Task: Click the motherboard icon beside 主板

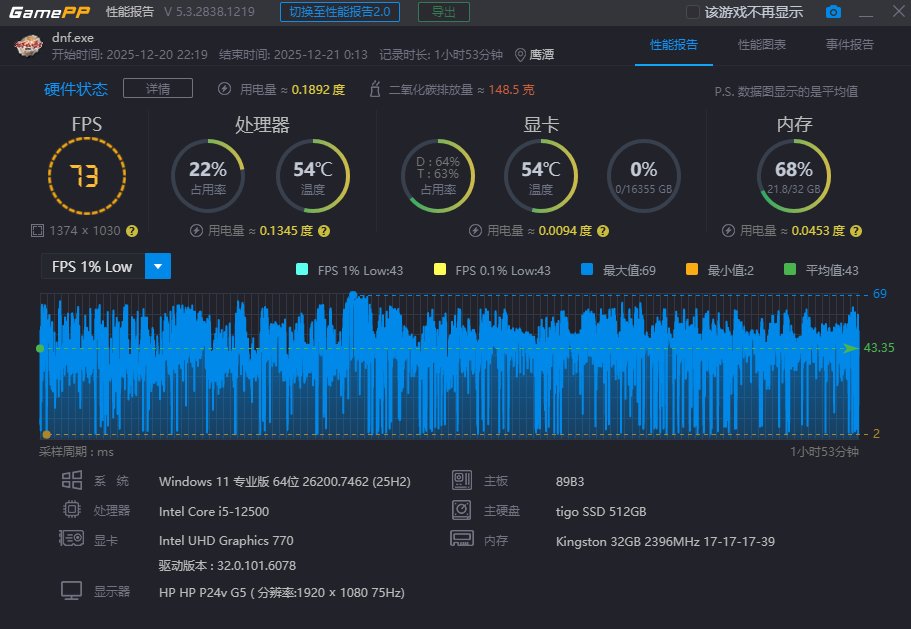Action: pyautogui.click(x=461, y=480)
